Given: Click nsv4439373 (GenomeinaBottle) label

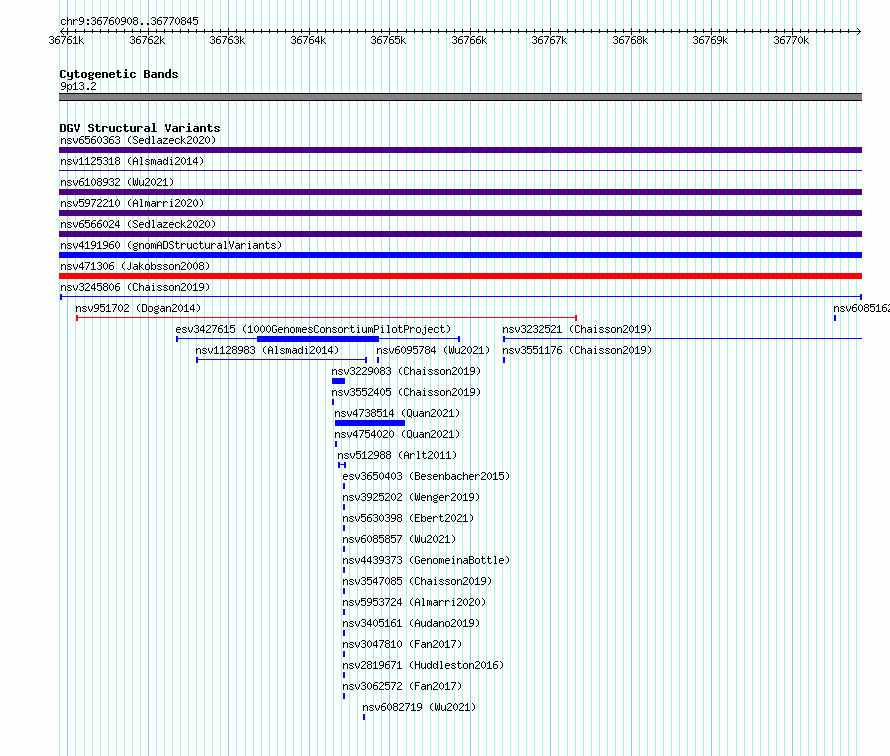Looking at the screenshot, I should (x=426, y=560).
